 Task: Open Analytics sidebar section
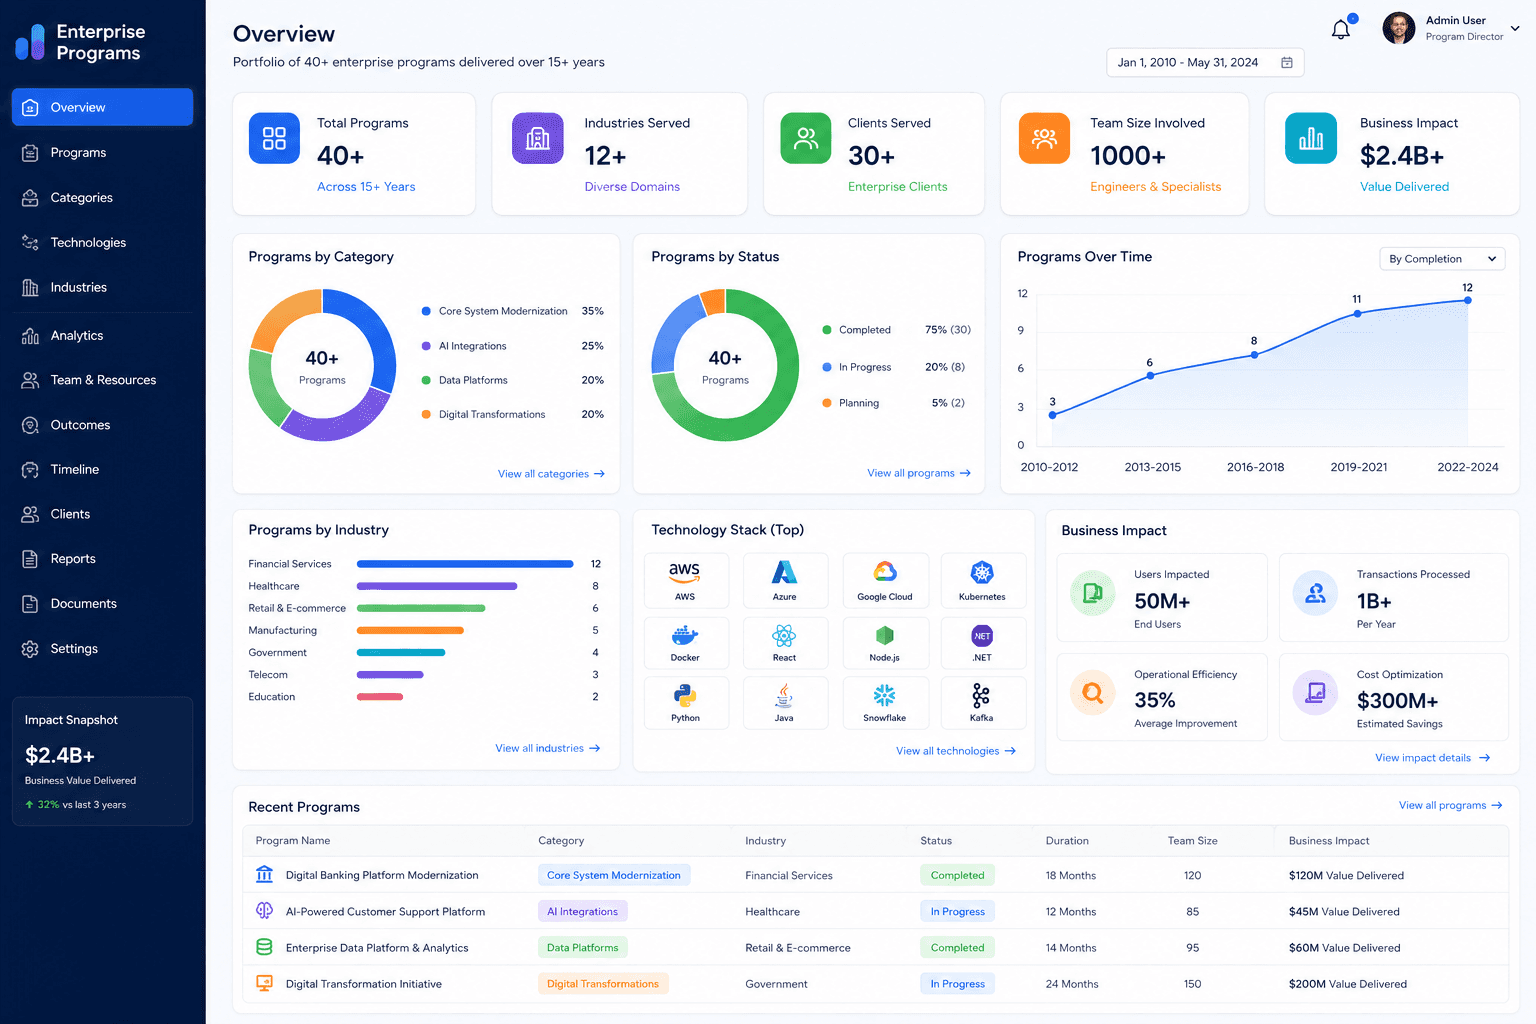pos(102,335)
